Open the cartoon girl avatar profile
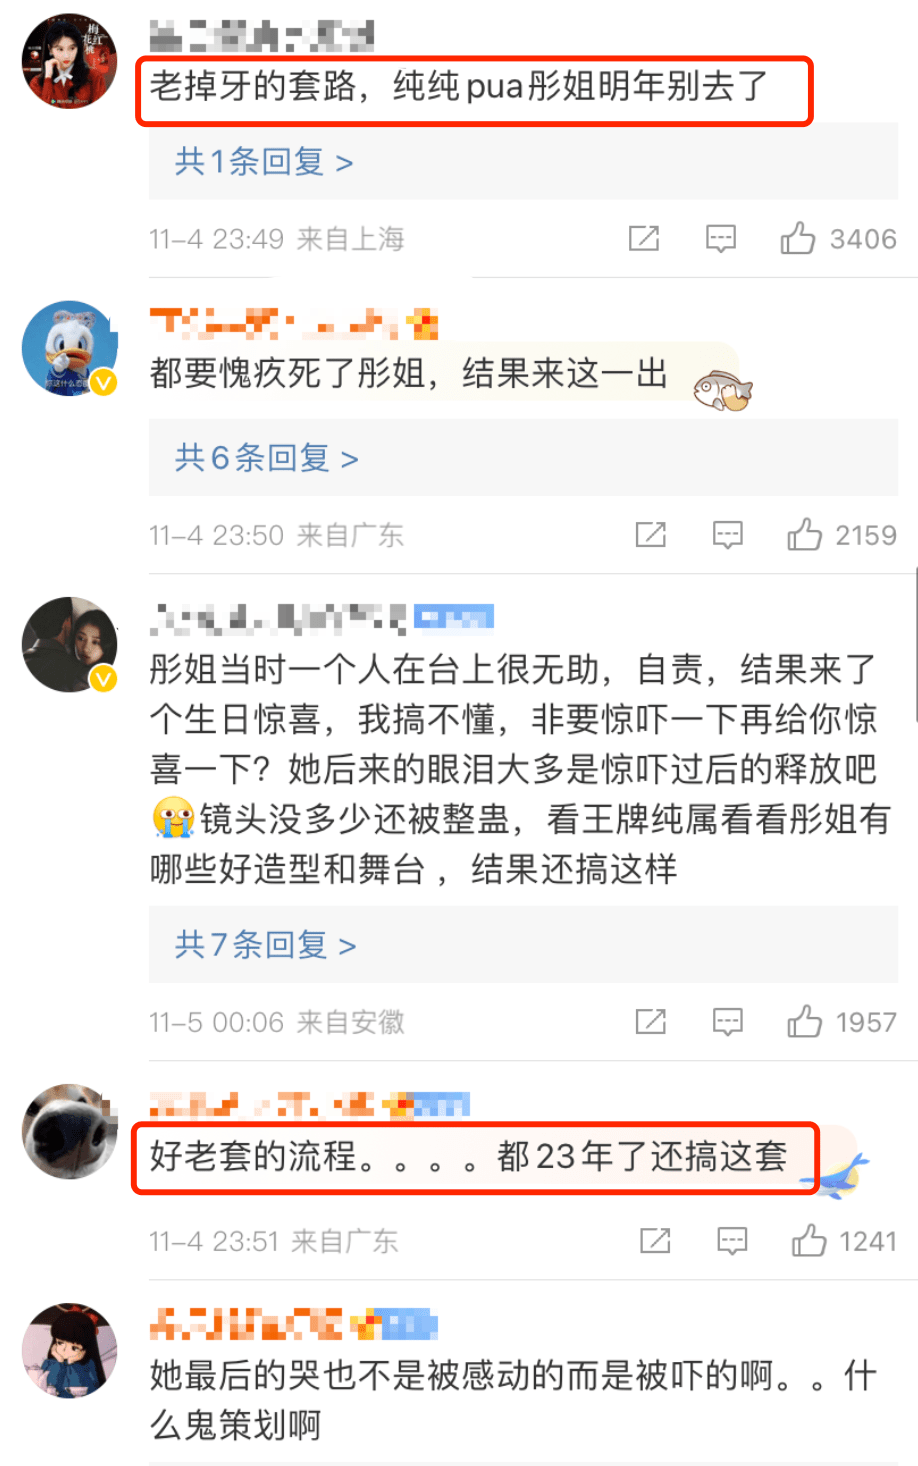The image size is (918, 1466). [x=69, y=1350]
